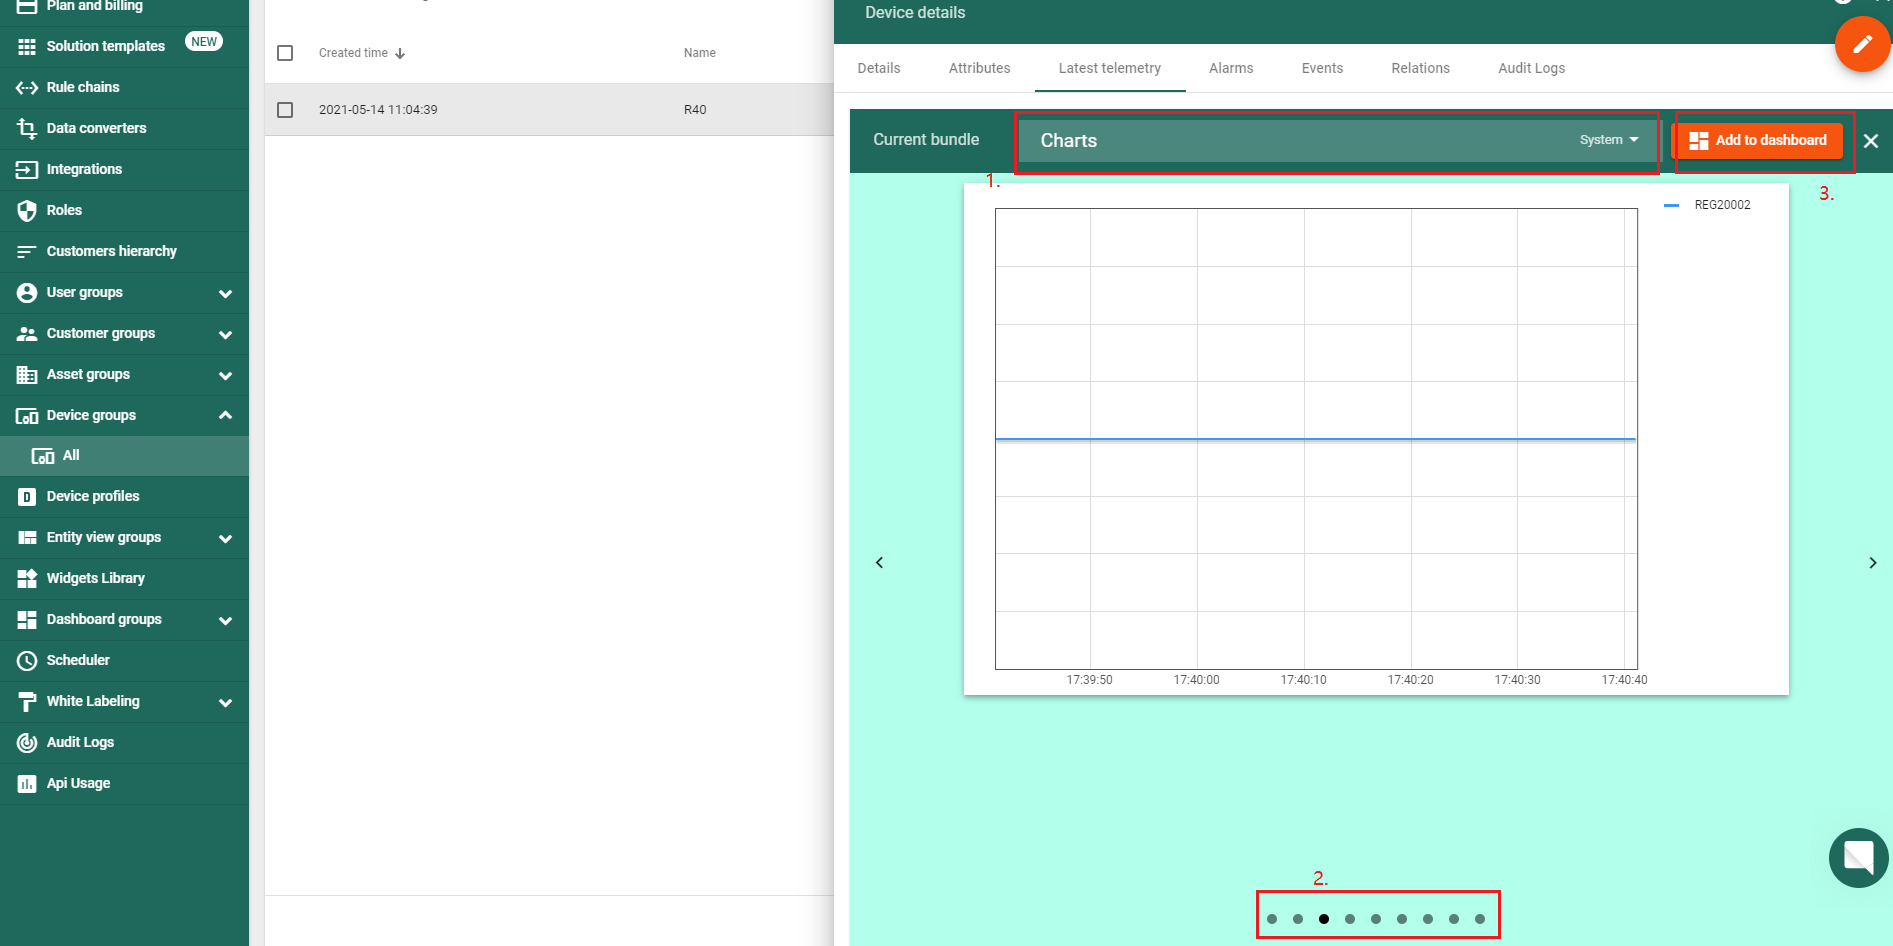This screenshot has height=946, width=1893.
Task: Open Widgets Library in sidebar
Action: tap(95, 578)
